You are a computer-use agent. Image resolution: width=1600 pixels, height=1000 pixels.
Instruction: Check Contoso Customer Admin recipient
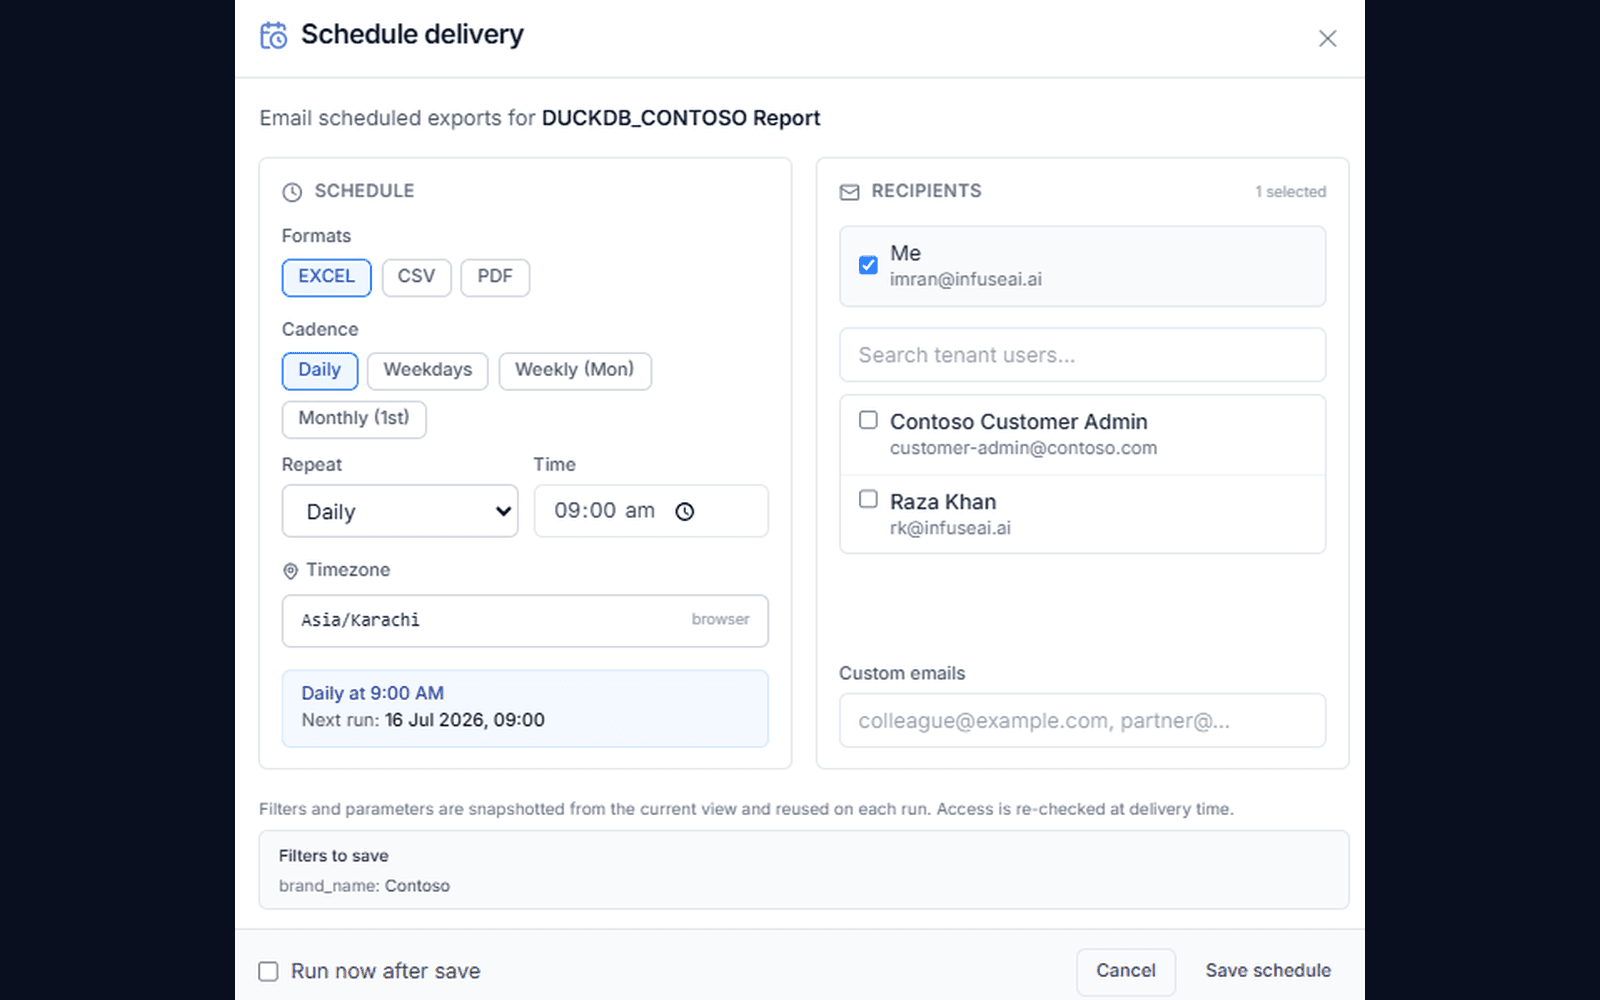tap(868, 420)
